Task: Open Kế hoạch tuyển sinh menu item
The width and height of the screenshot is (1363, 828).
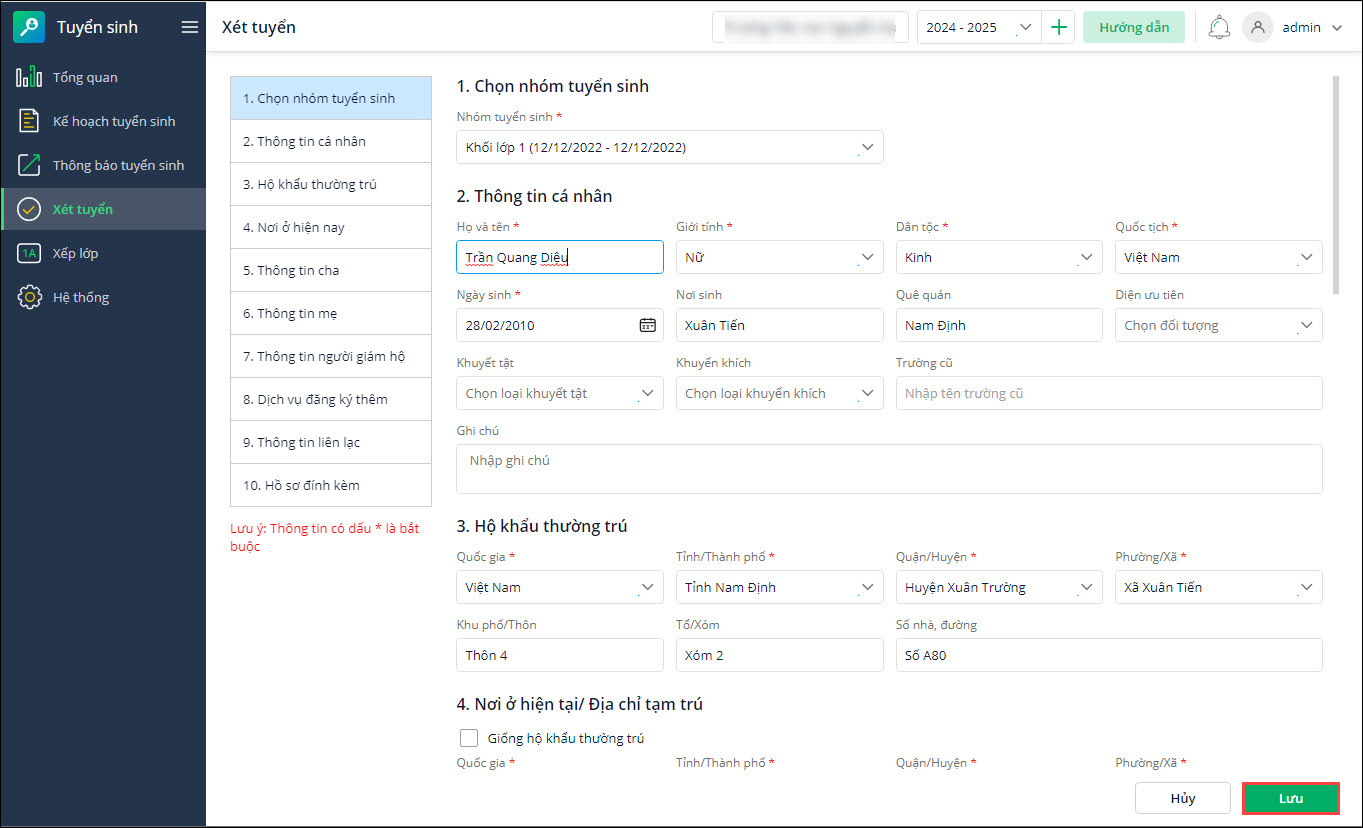Action: pos(103,121)
